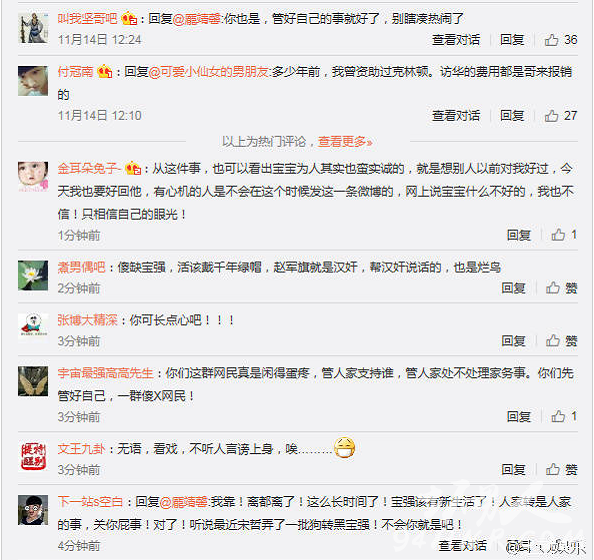Open the username link 张博大精深

pyautogui.click(x=88, y=320)
